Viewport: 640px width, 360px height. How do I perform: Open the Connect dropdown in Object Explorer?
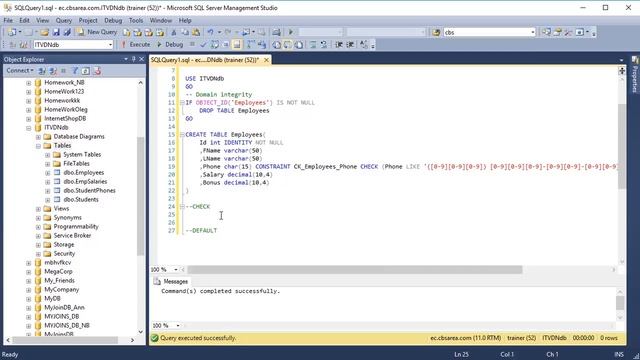[x=20, y=71]
